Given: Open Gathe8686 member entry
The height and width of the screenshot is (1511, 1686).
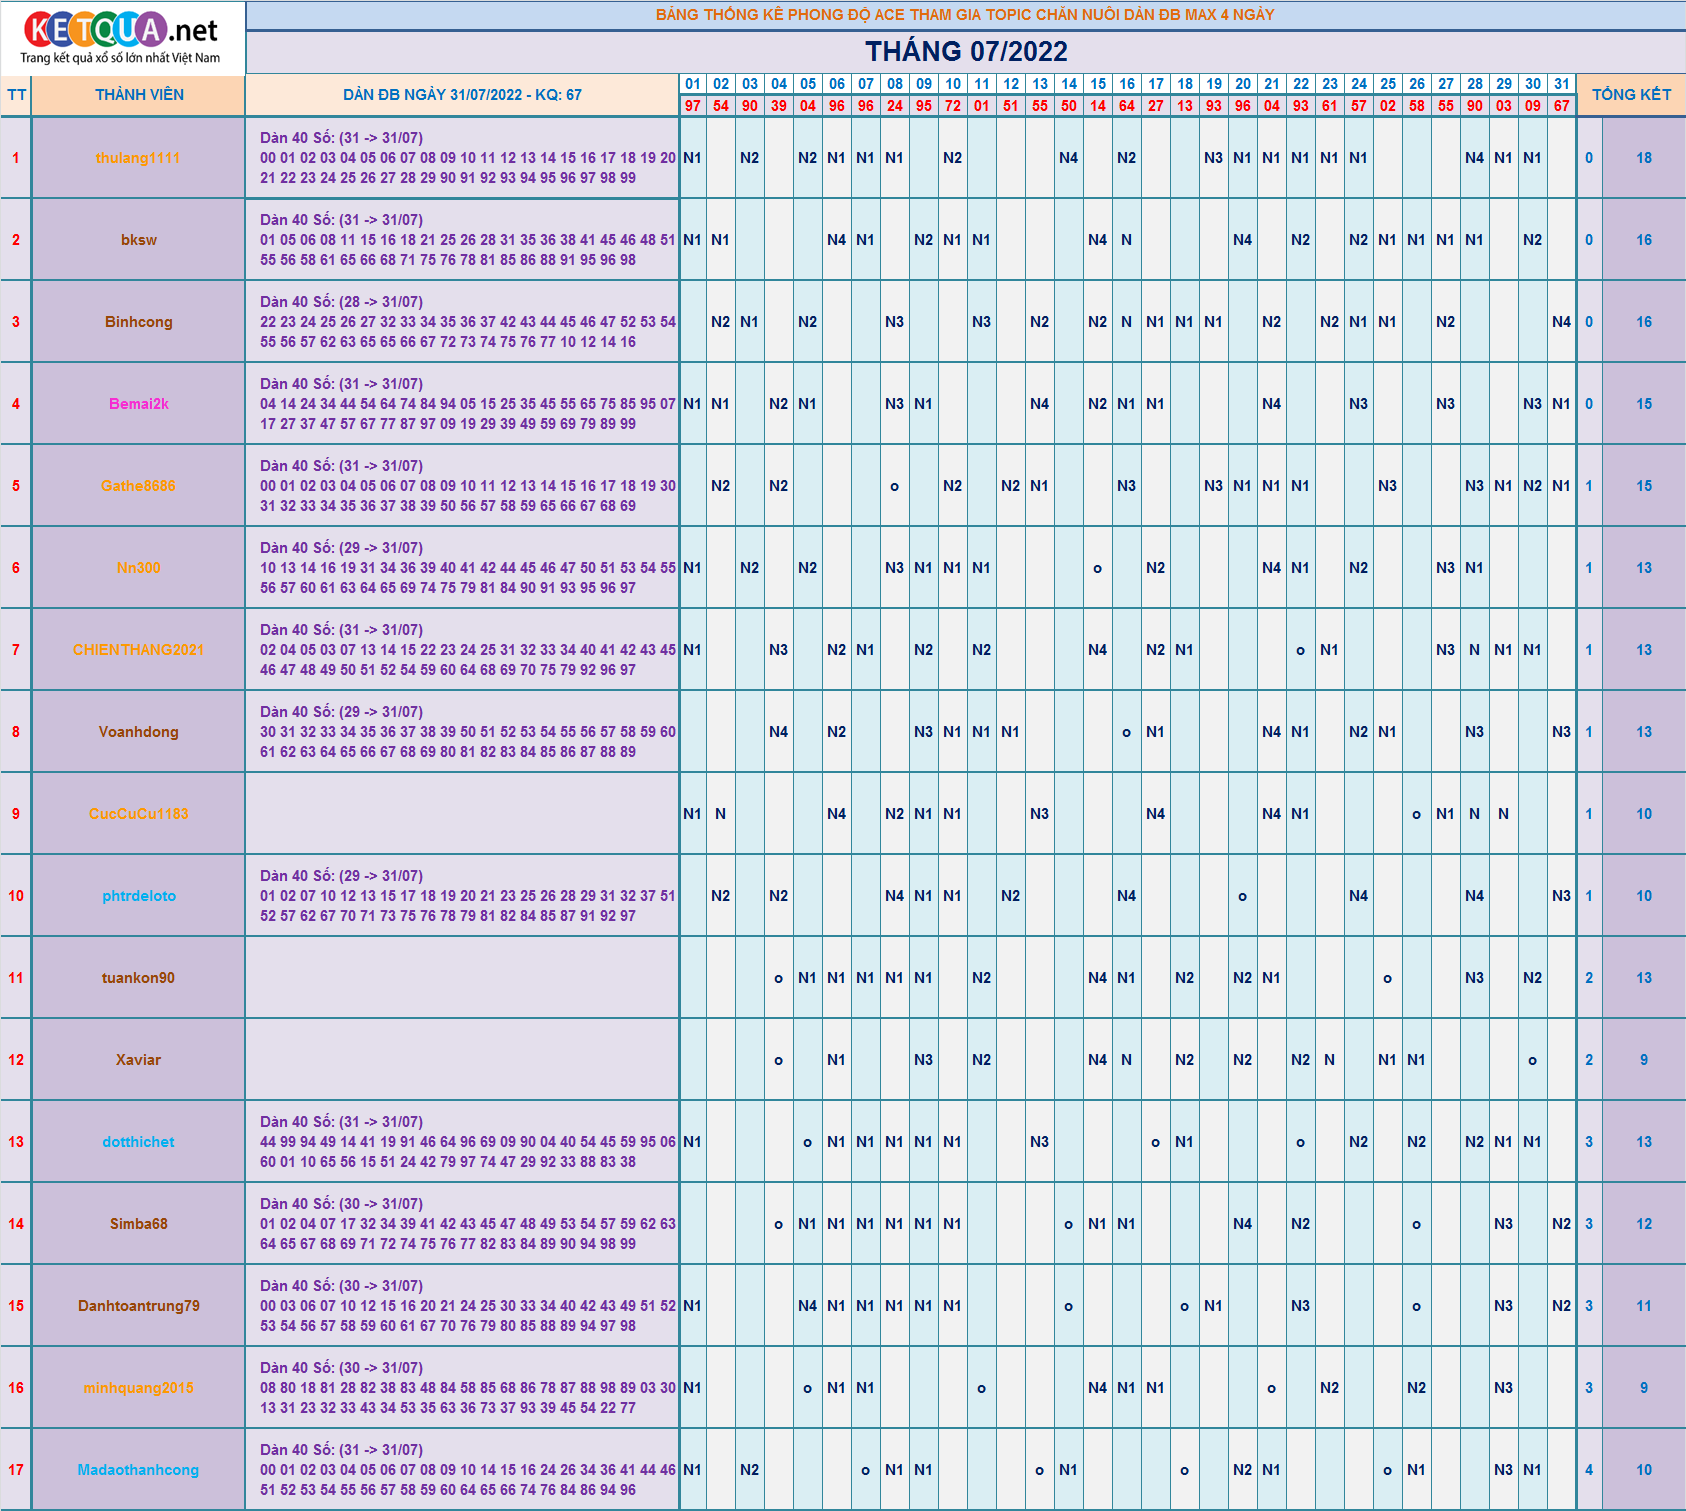Looking at the screenshot, I should click(x=138, y=486).
